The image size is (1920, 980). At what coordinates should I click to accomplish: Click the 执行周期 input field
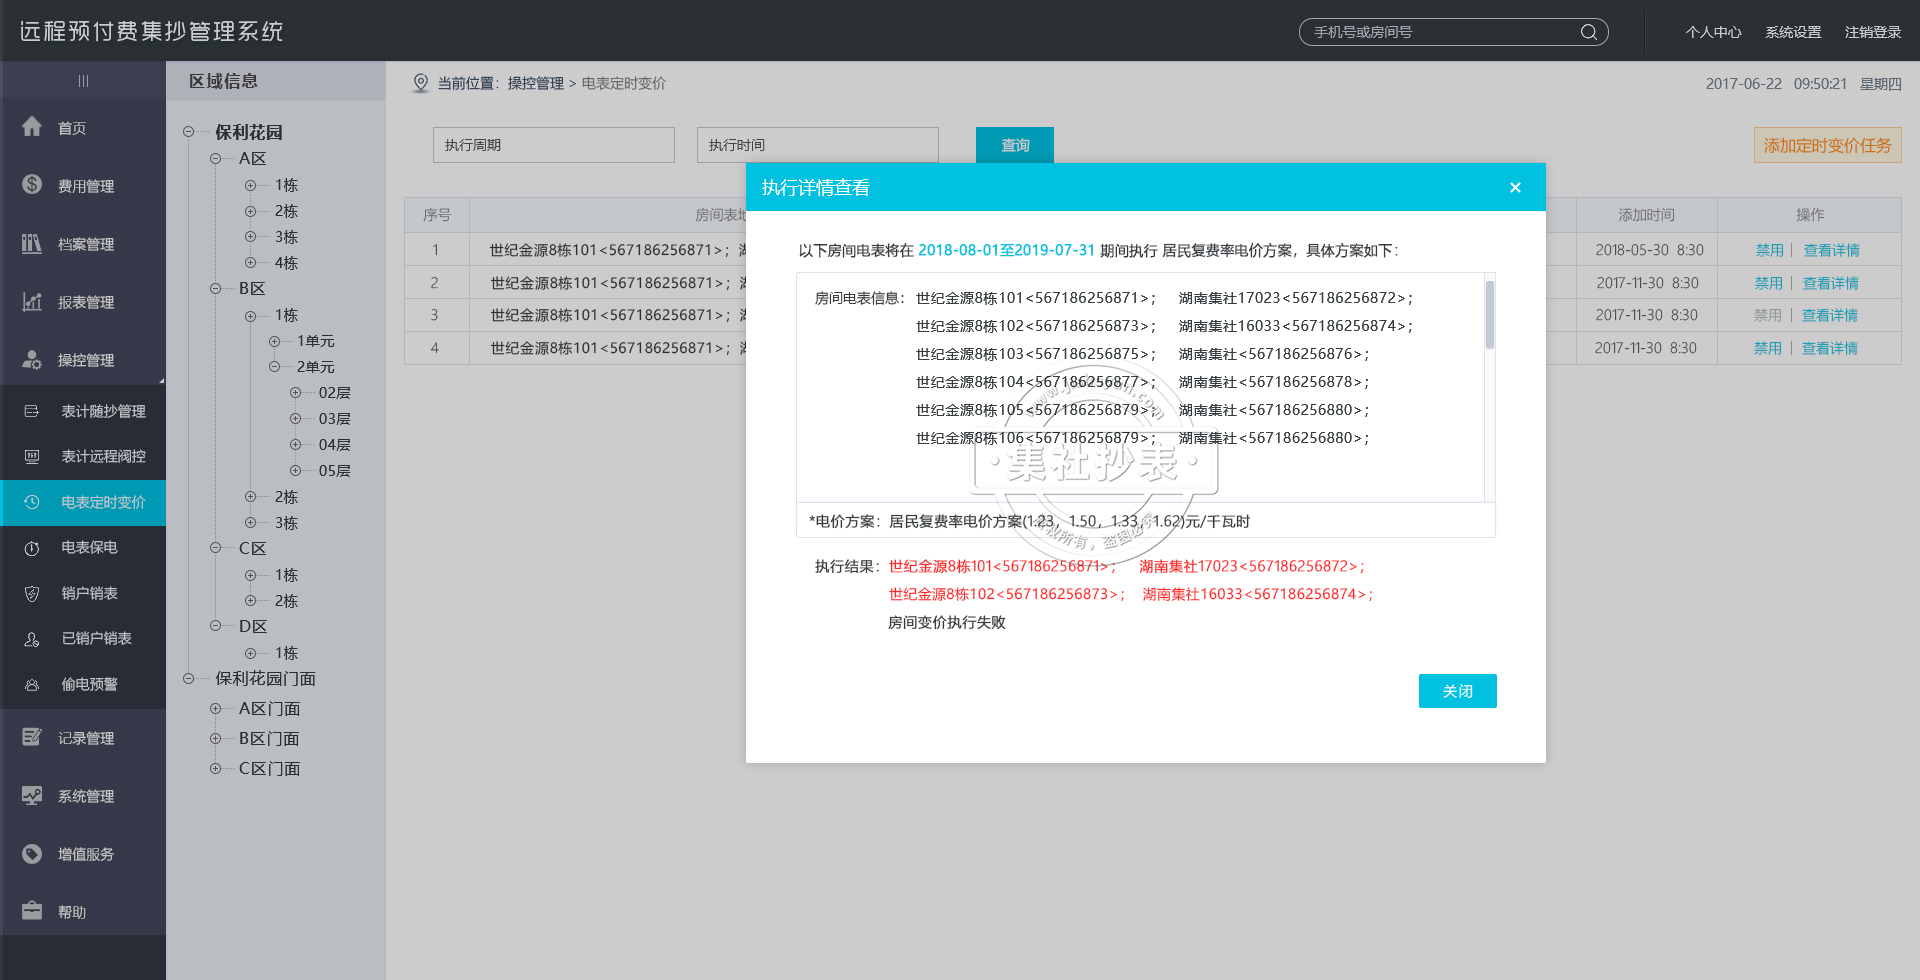pyautogui.click(x=553, y=145)
